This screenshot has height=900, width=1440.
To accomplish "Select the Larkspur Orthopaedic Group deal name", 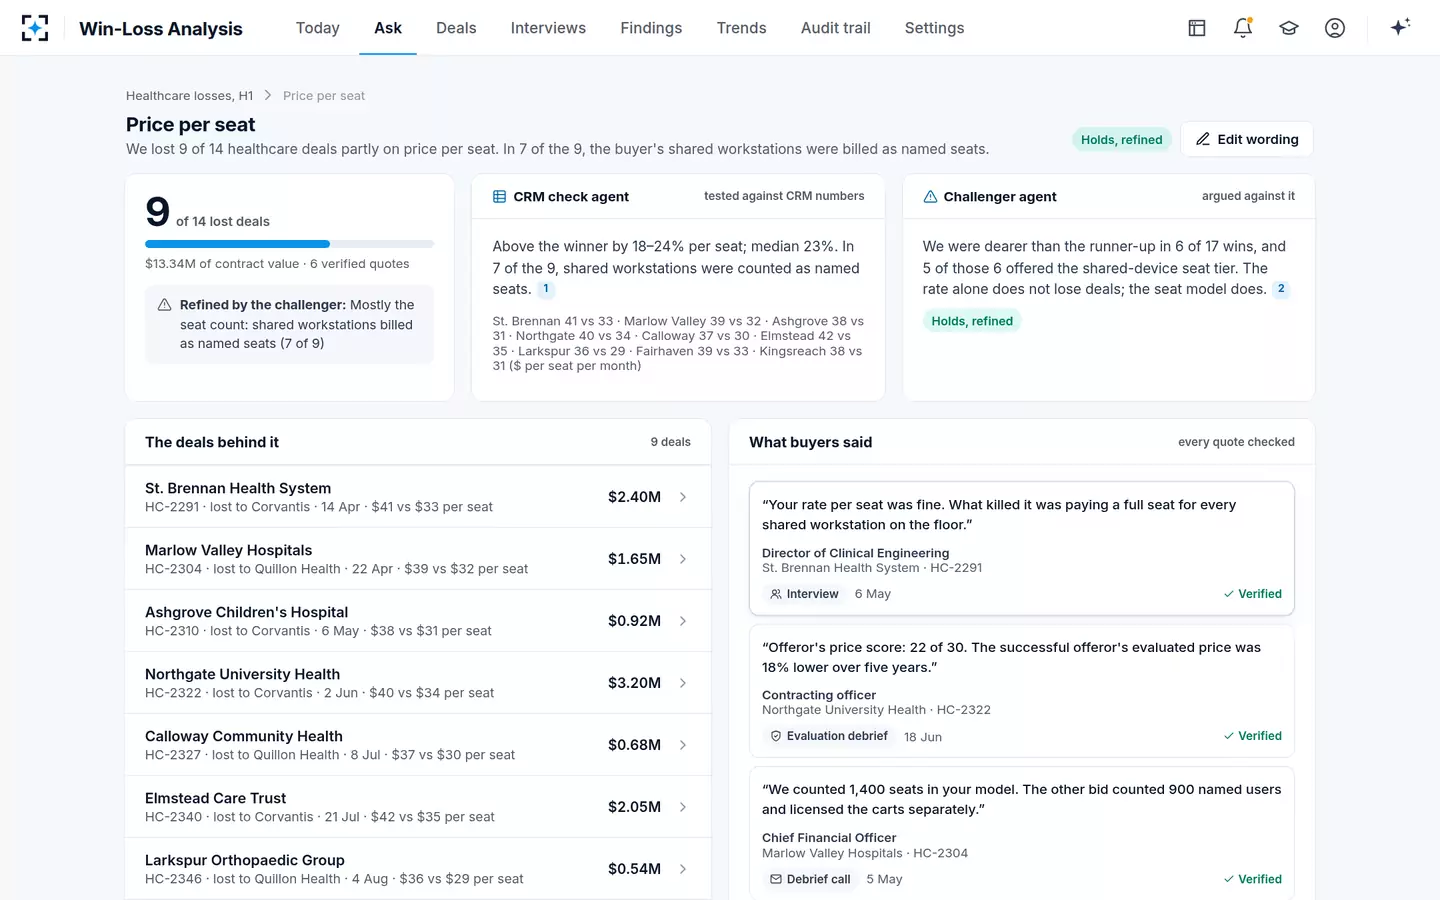I will coord(245,860).
